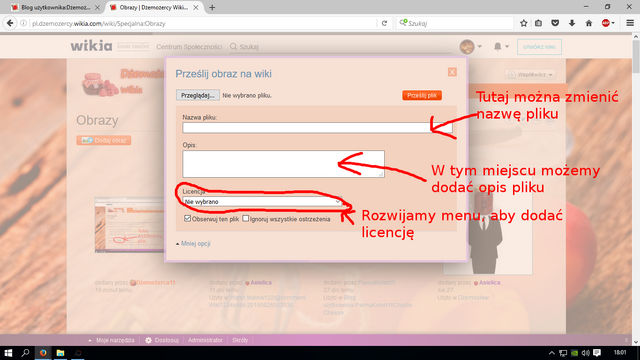Viewport: 640px width, 360px height.
Task: Open the user avatar menu on Wikia
Action: point(467,47)
